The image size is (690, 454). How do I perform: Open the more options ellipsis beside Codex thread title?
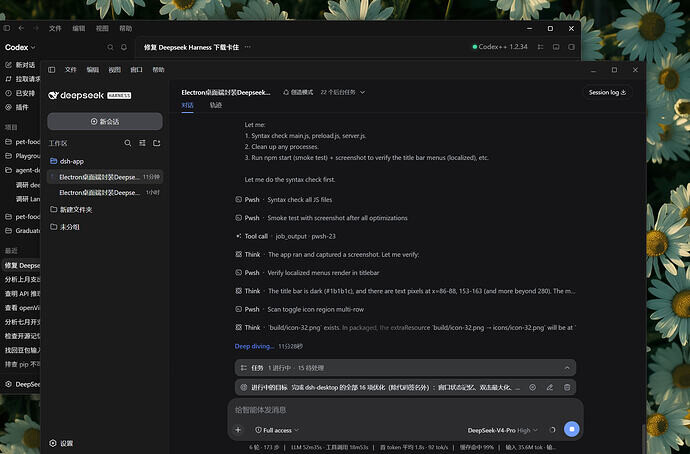(x=248, y=47)
